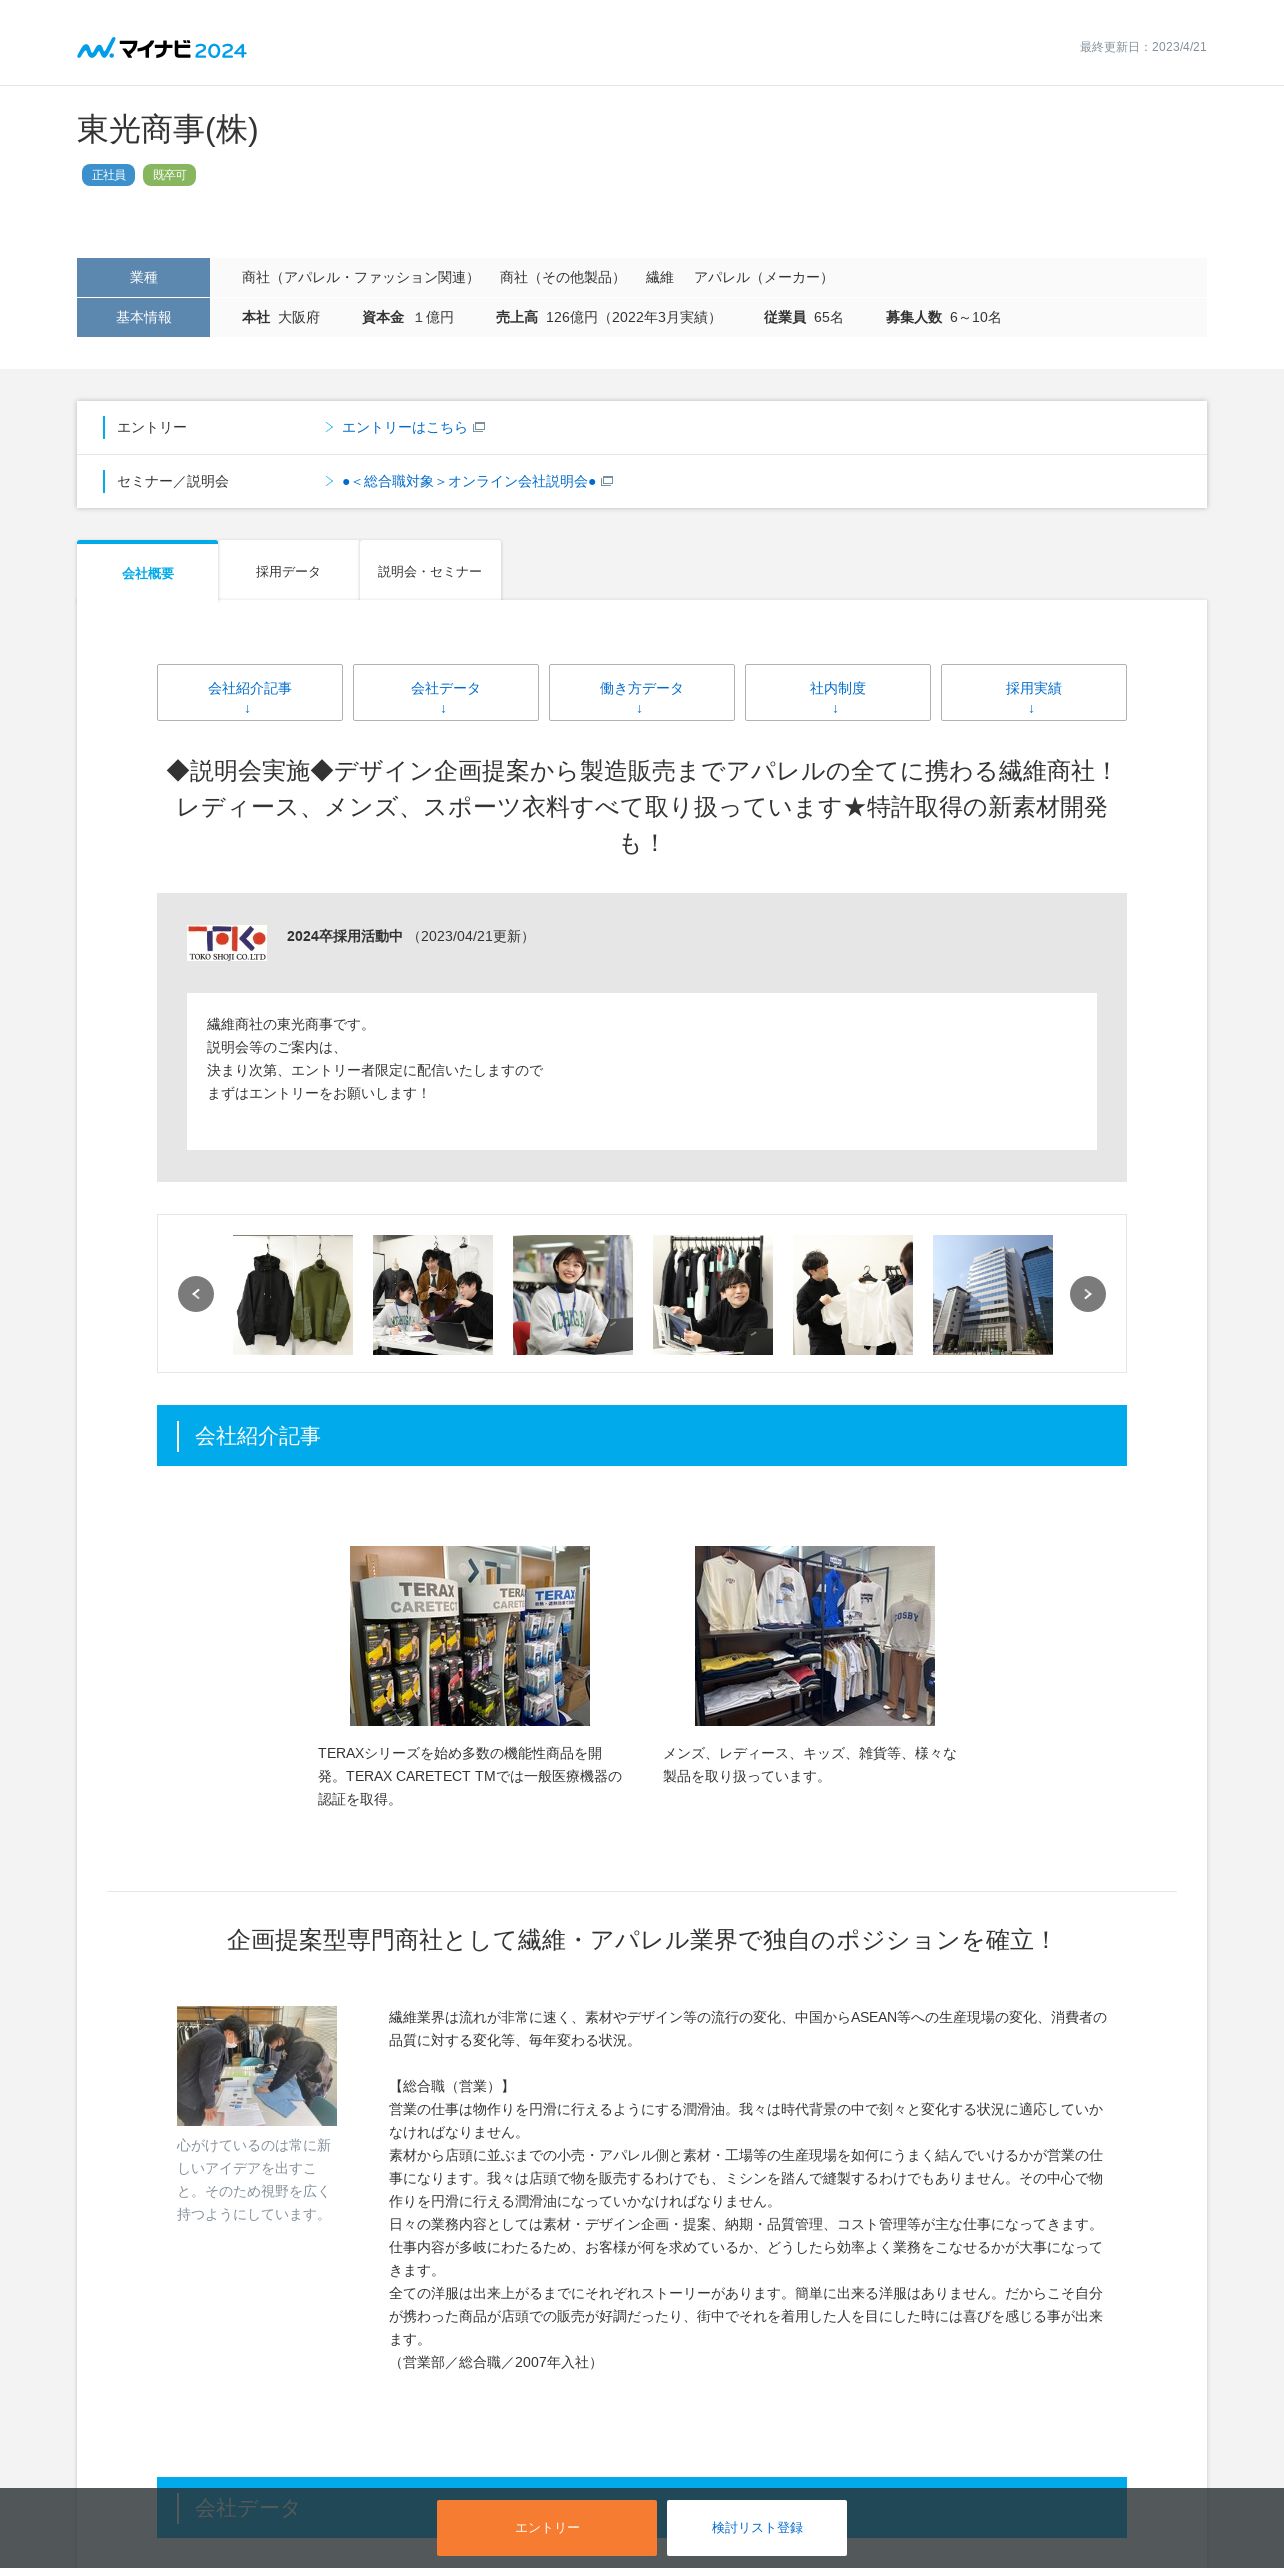This screenshot has width=1284, height=2568.
Task: Click photo of staff checking fabric
Action: click(257, 2066)
